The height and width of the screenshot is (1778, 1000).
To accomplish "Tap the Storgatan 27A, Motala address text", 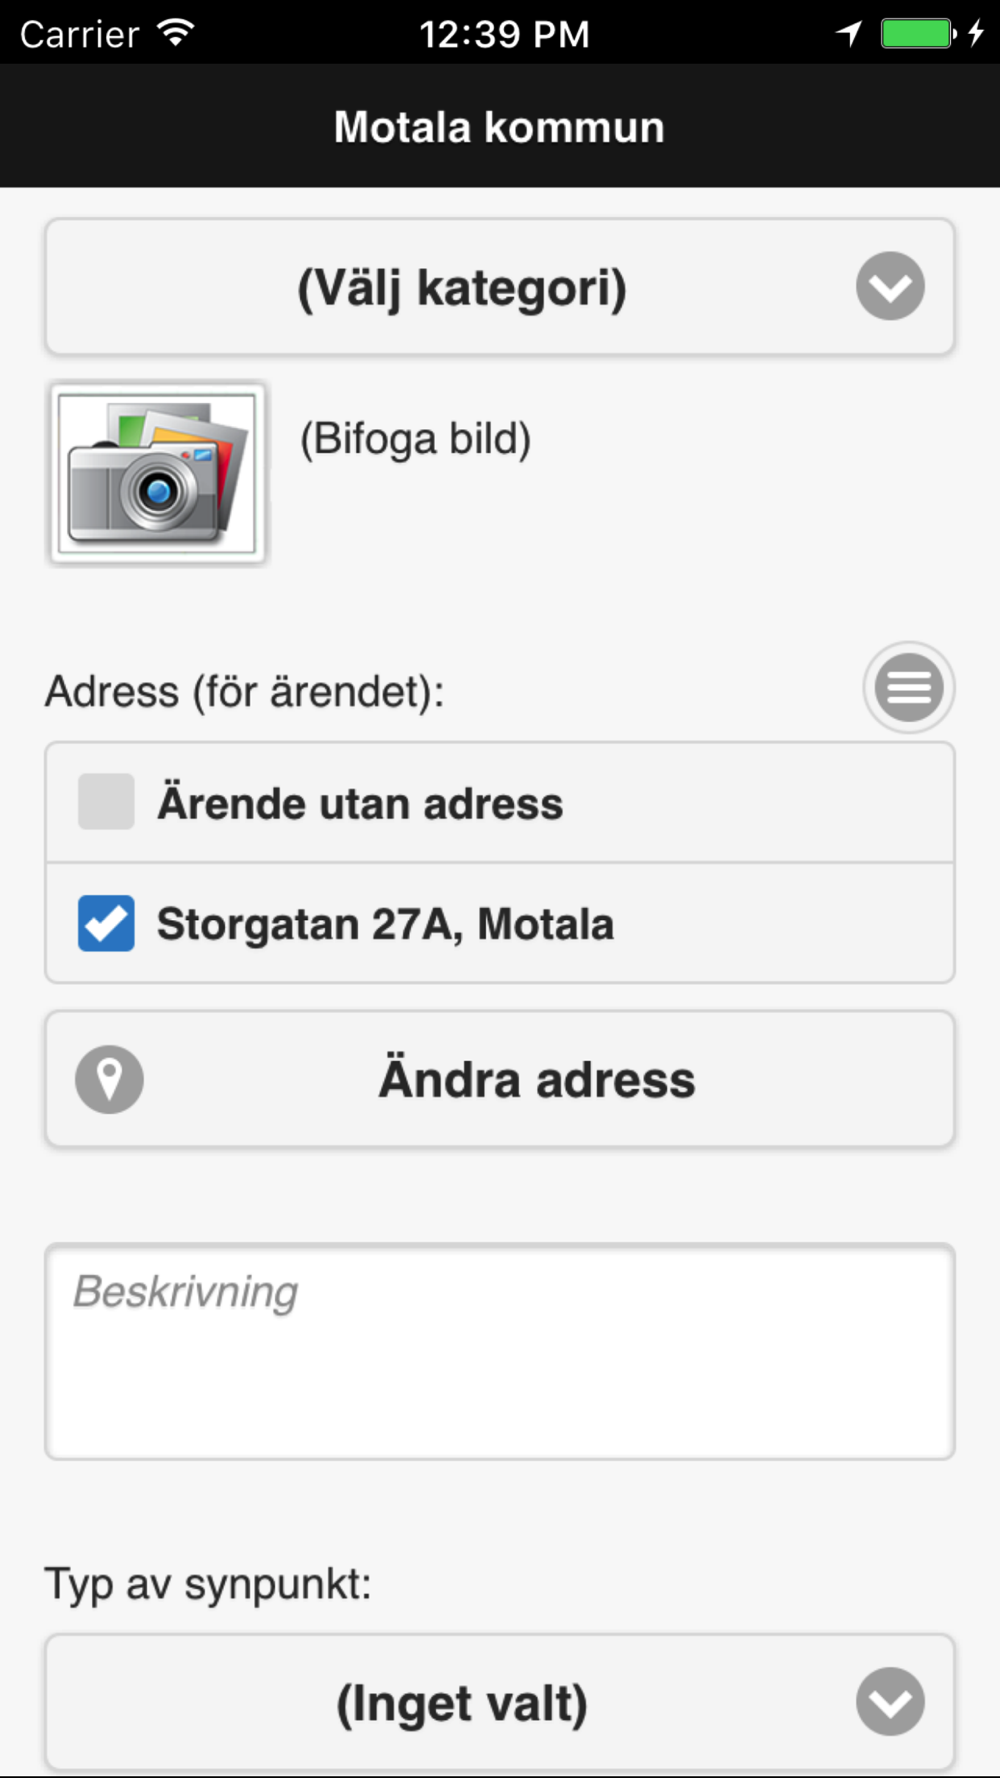I will (385, 924).
